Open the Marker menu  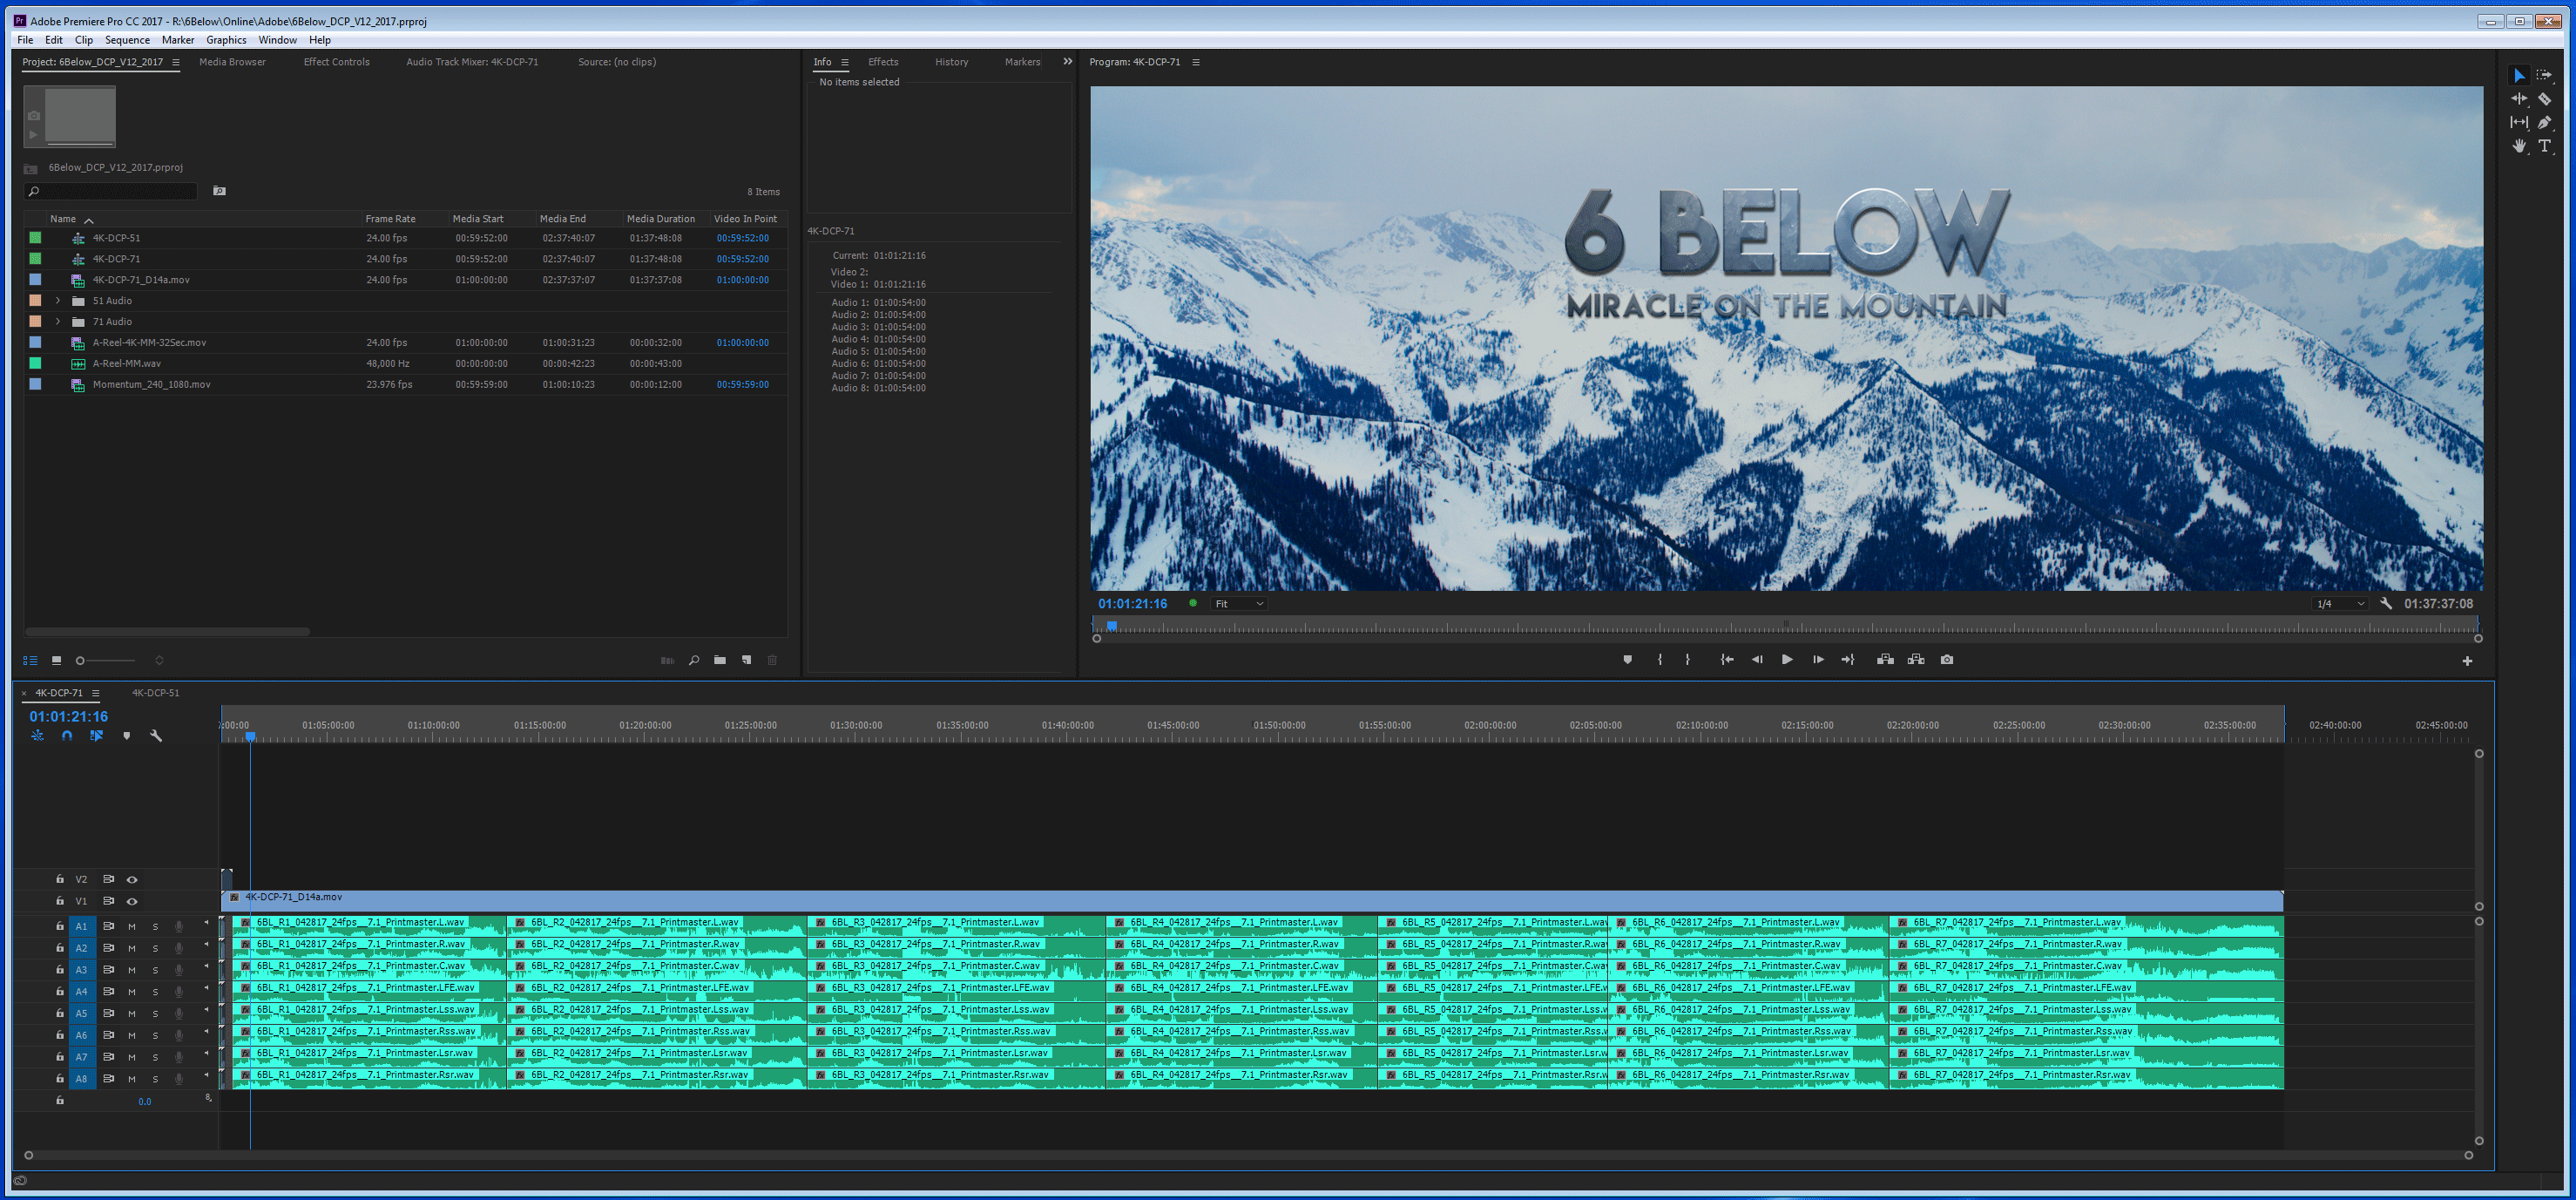pos(178,40)
